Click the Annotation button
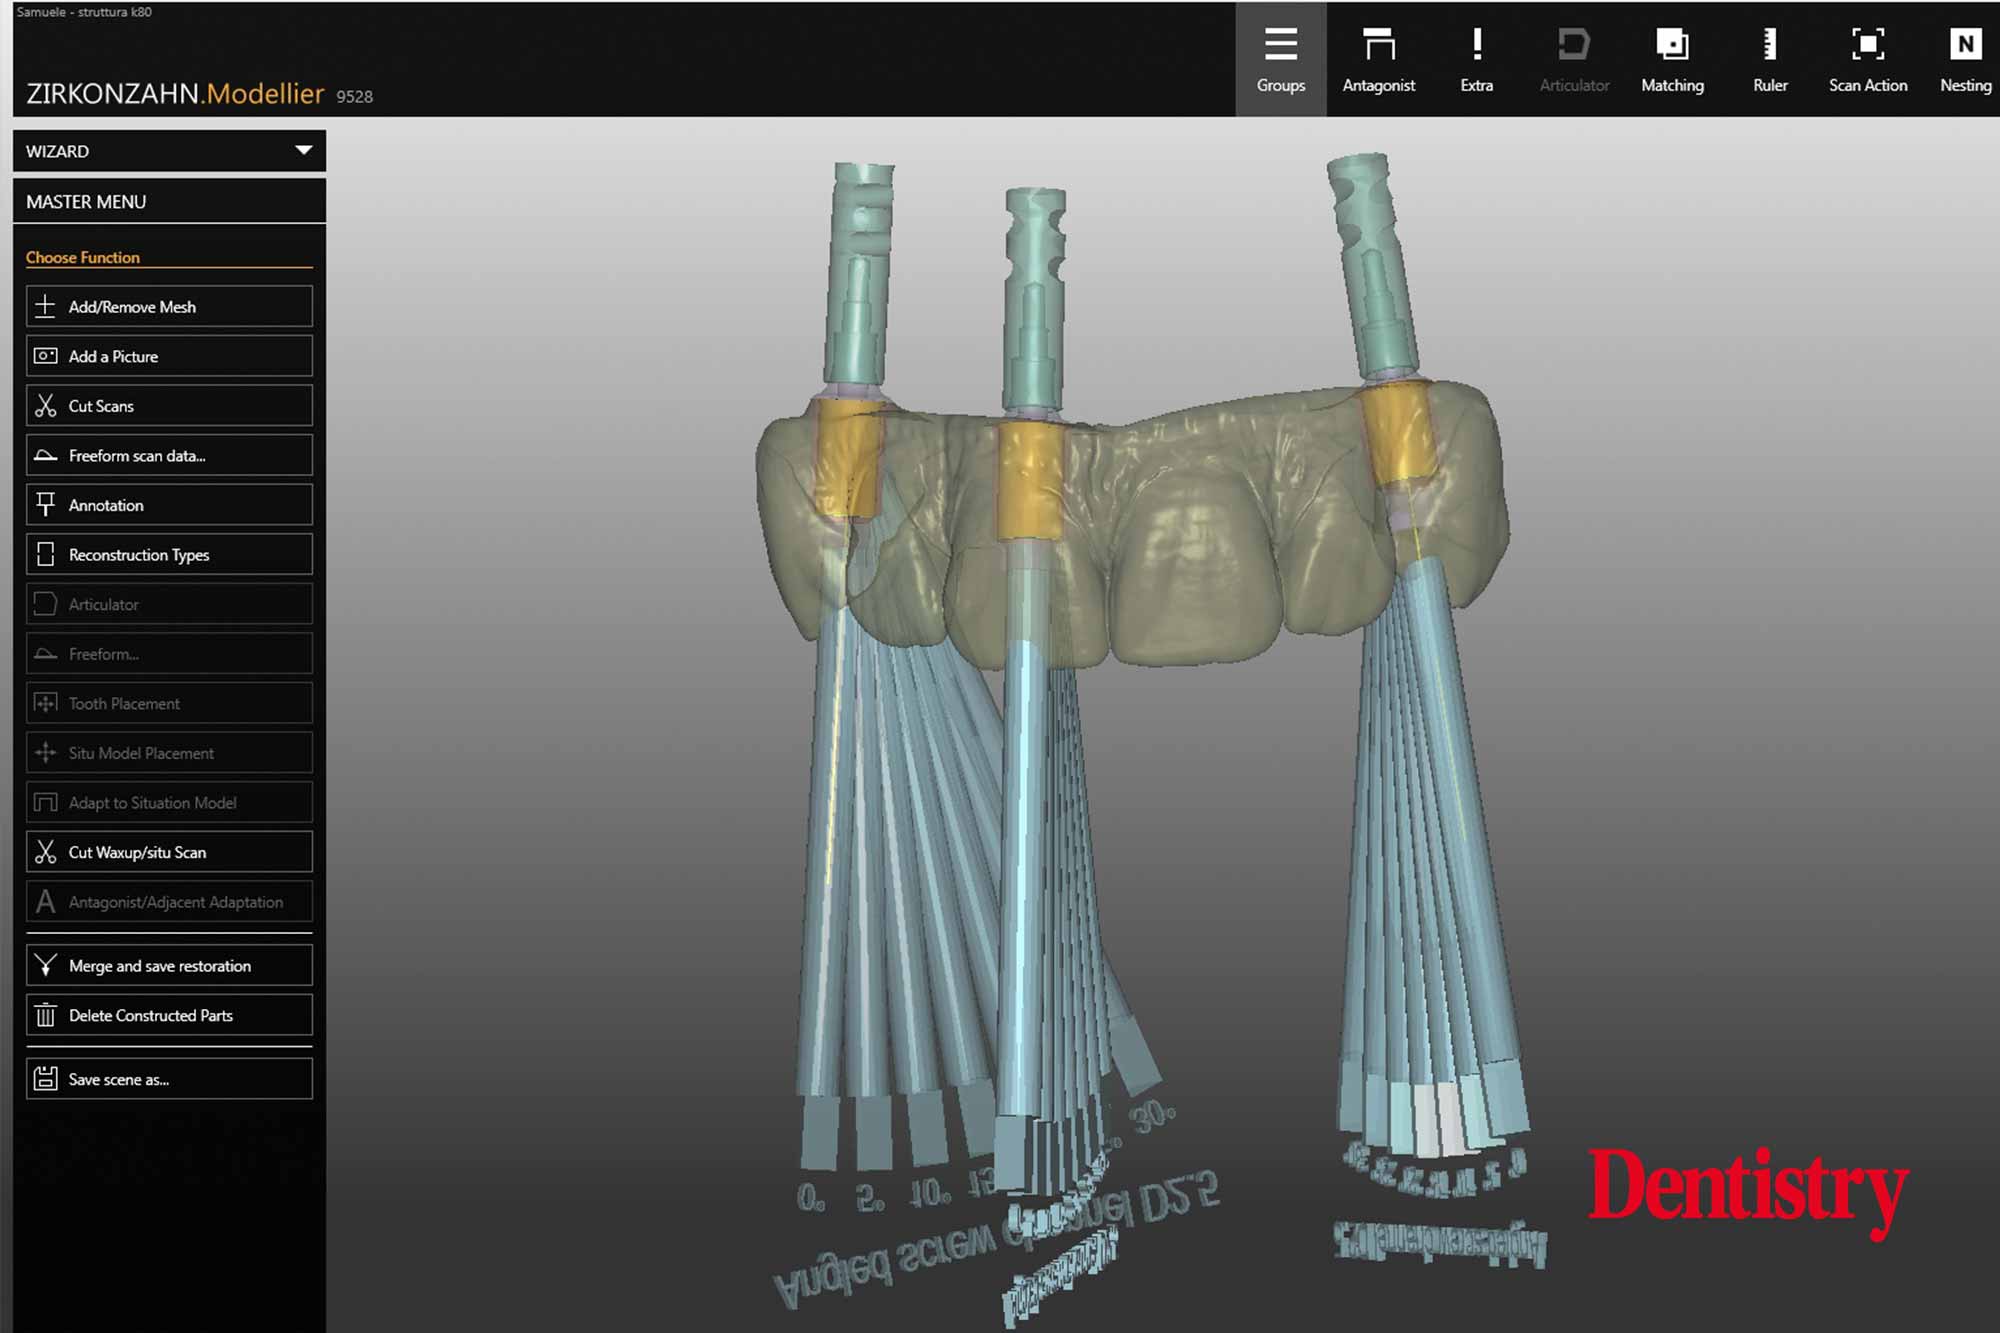Image resolution: width=2000 pixels, height=1333 pixels. click(169, 505)
